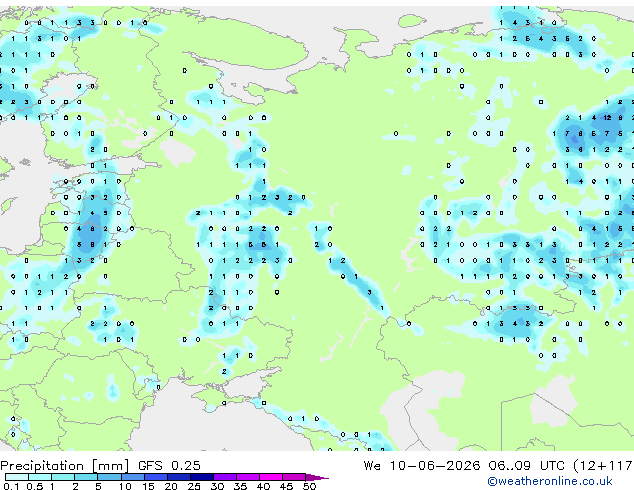
Task: Click the 0.1 to 0.5 mm legend swatch
Action: pos(17,477)
